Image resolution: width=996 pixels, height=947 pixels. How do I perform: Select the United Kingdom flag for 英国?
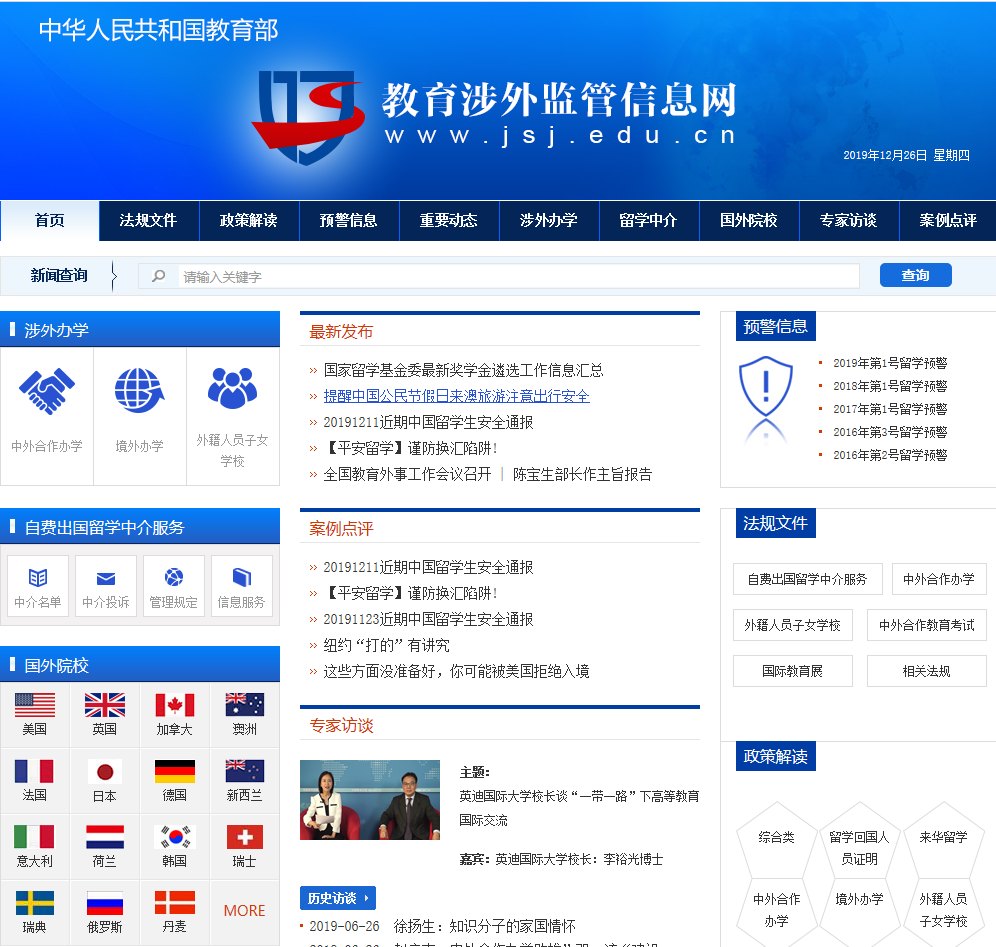[105, 704]
